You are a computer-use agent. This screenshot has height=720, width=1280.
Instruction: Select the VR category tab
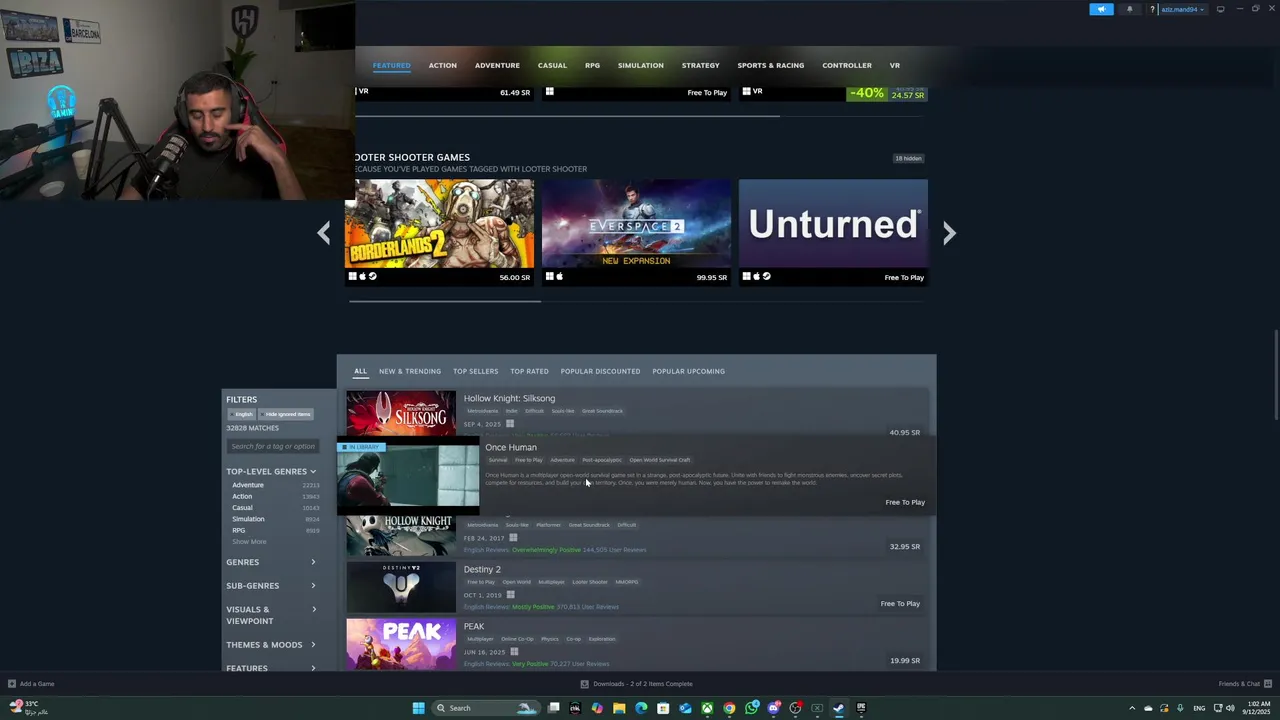pos(894,65)
